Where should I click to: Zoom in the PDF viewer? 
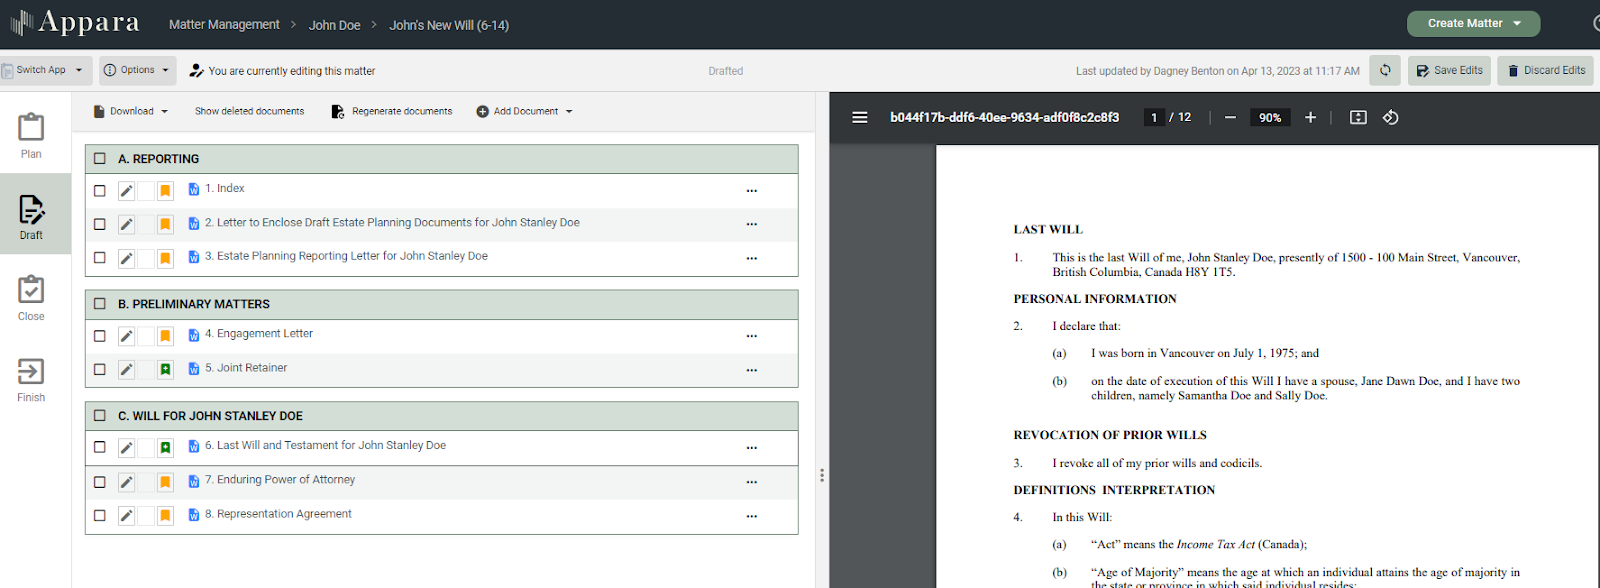point(1310,117)
